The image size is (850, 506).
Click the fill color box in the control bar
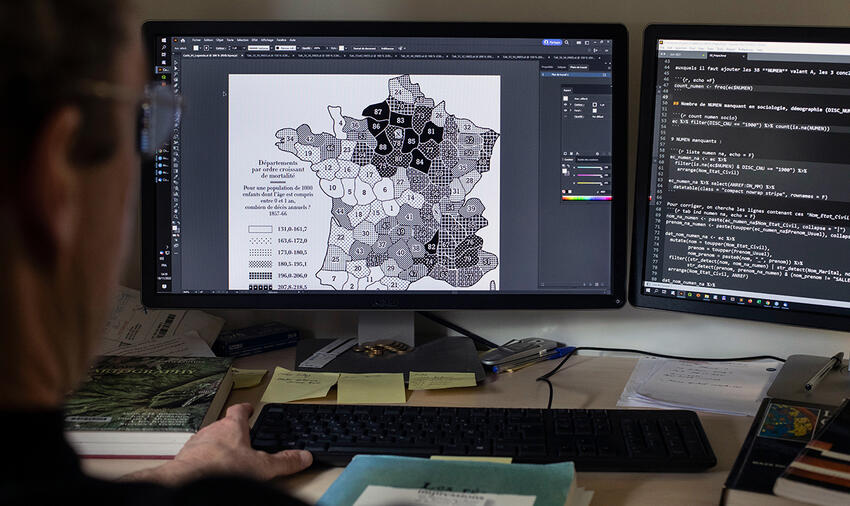coord(196,48)
